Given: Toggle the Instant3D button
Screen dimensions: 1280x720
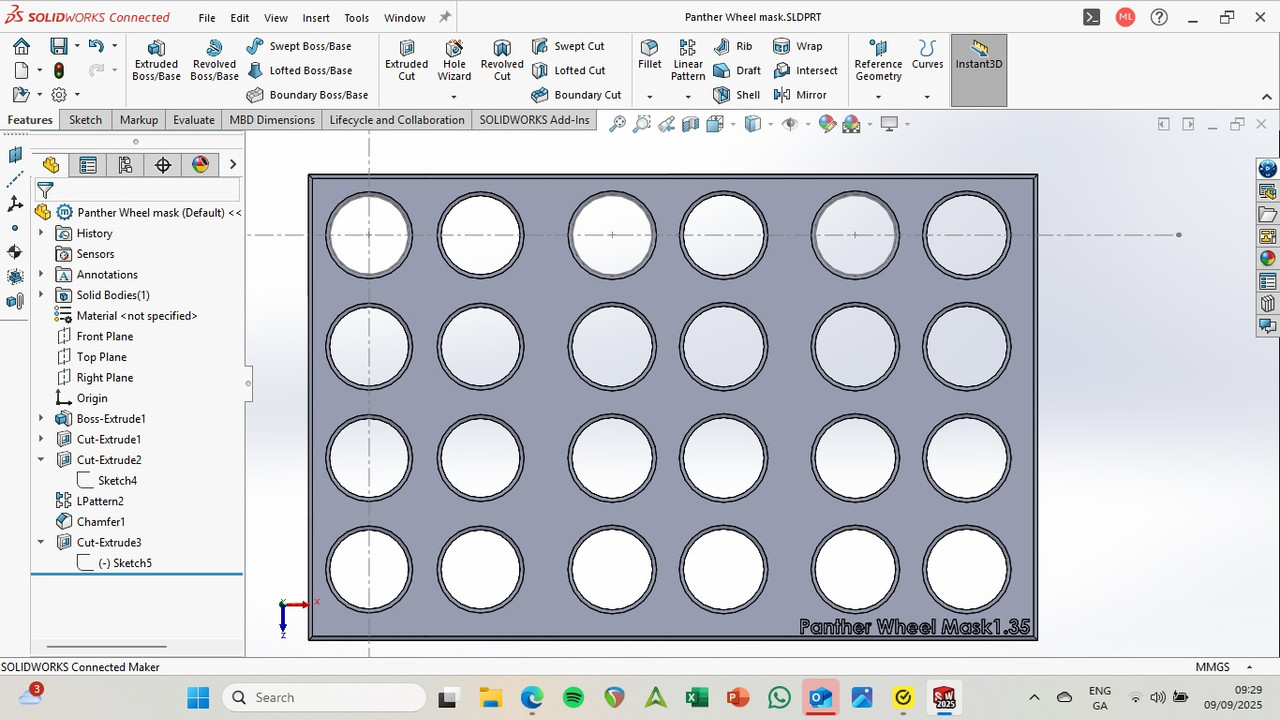Looking at the screenshot, I should [x=979, y=70].
